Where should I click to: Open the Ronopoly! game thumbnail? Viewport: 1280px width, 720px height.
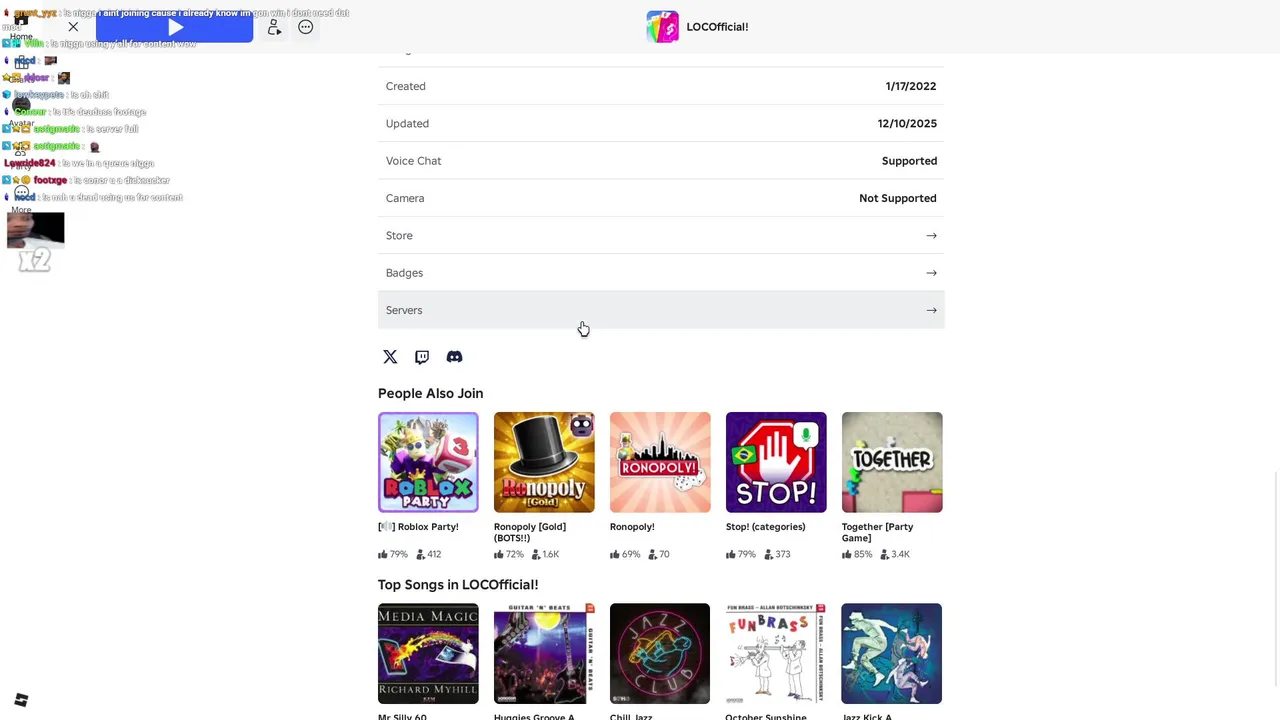(660, 462)
